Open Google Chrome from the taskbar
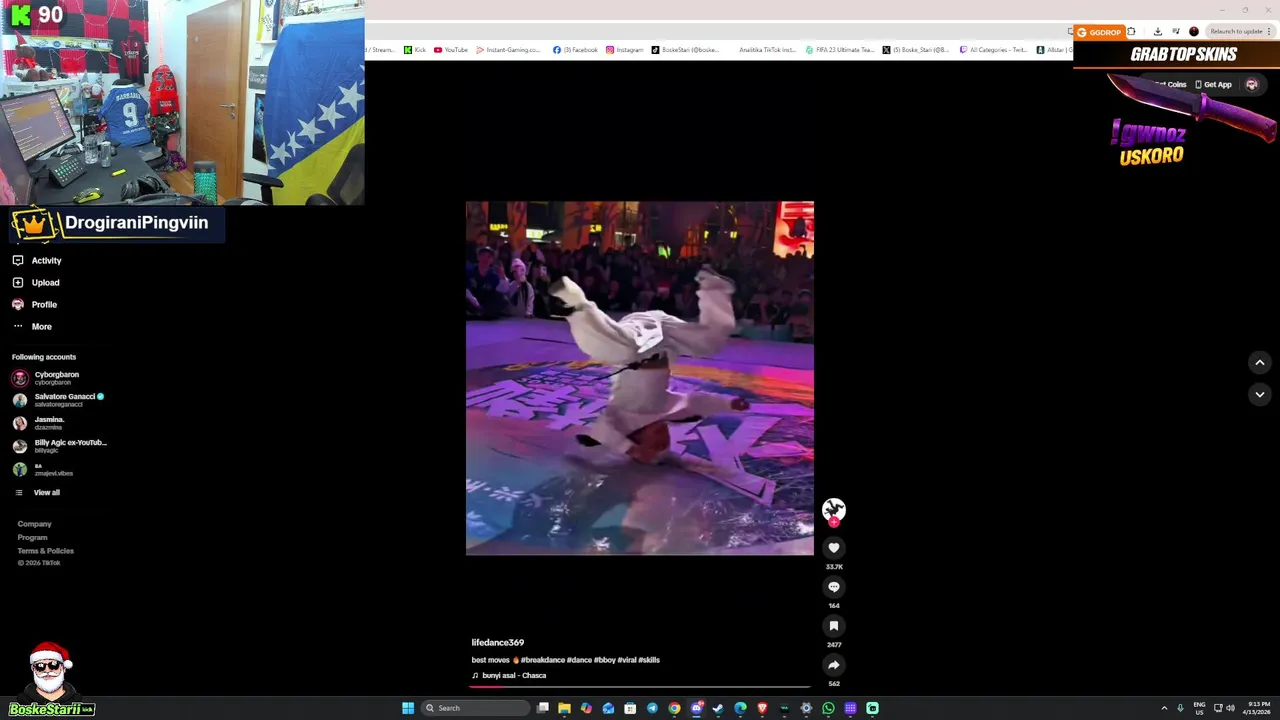 pos(674,708)
